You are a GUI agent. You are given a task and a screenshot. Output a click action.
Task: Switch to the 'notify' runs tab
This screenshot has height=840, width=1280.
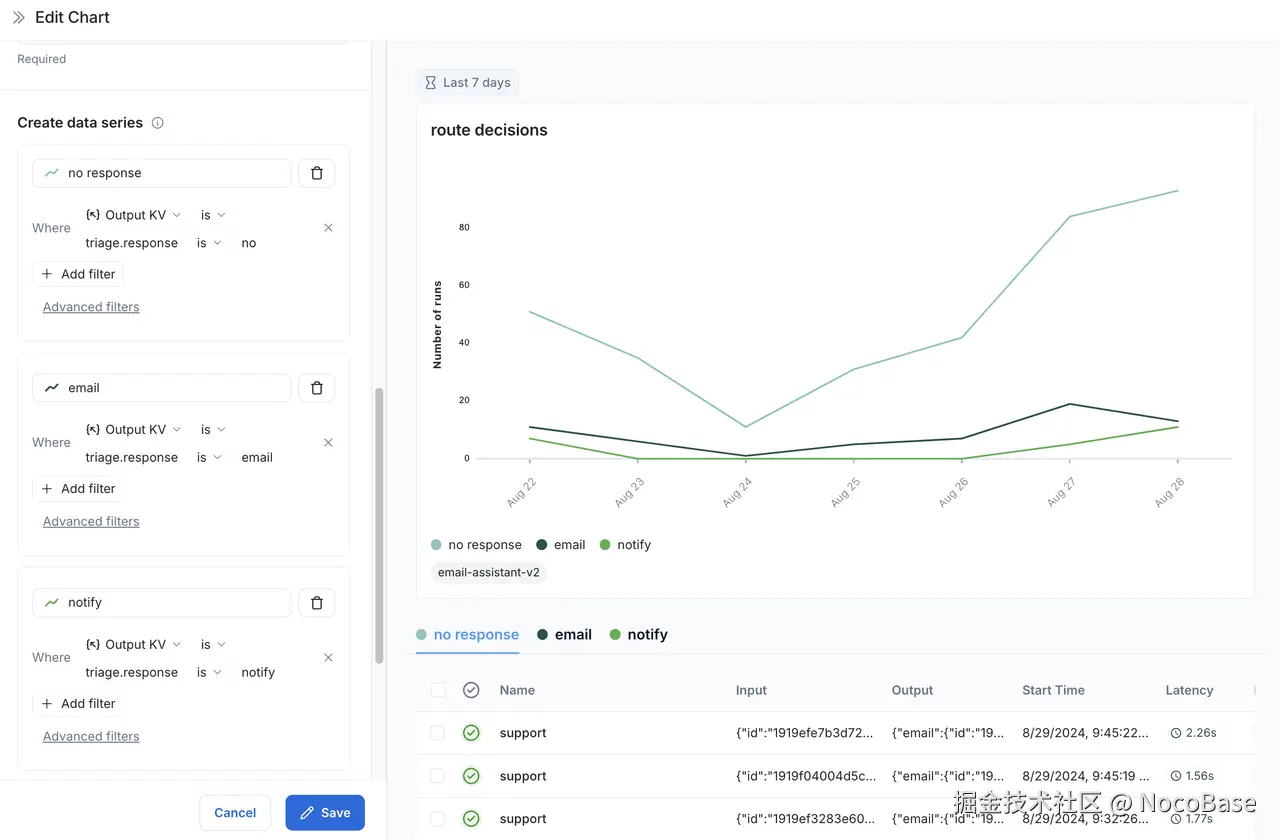point(638,635)
